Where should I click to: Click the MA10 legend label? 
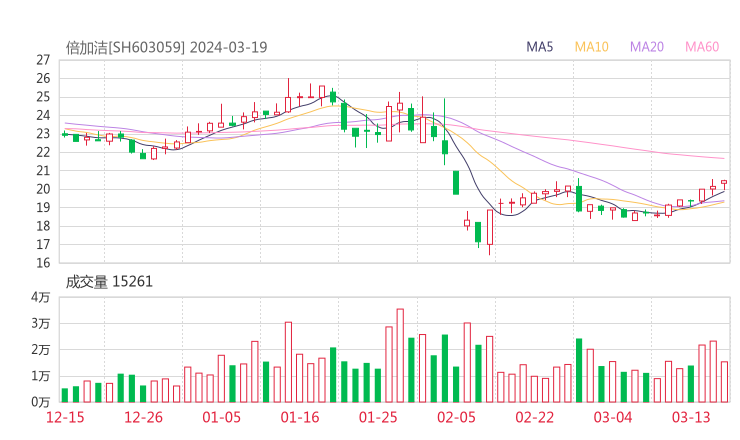pyautogui.click(x=591, y=47)
